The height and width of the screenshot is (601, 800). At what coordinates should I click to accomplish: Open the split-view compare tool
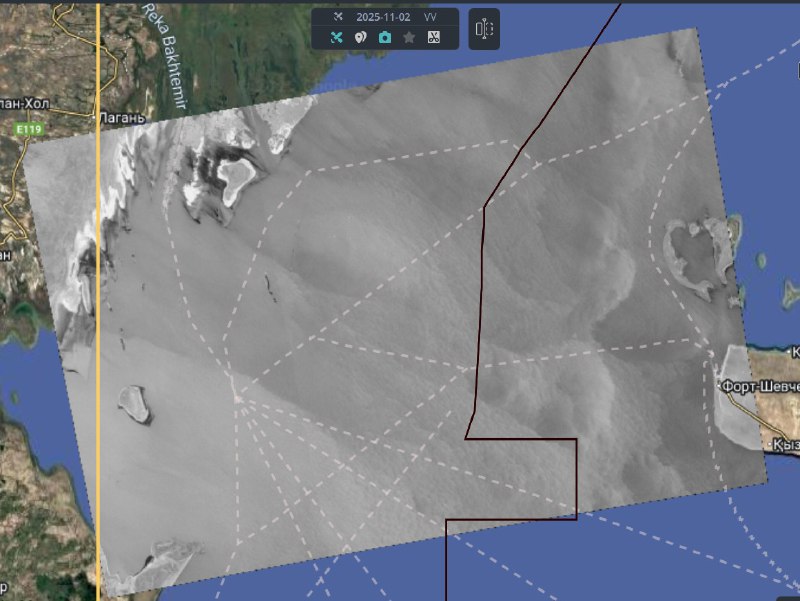(484, 29)
